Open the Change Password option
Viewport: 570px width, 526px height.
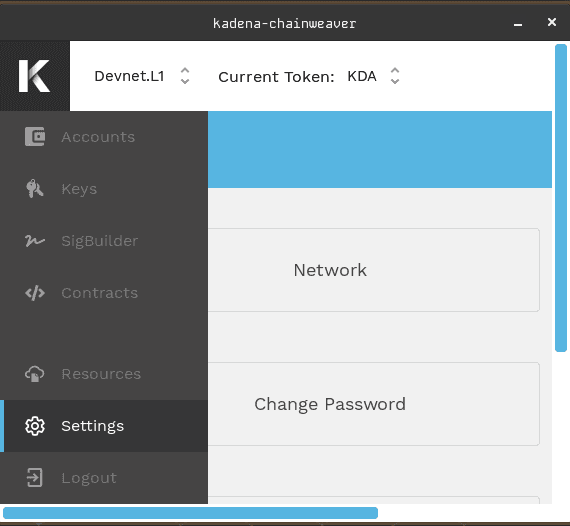point(374,404)
